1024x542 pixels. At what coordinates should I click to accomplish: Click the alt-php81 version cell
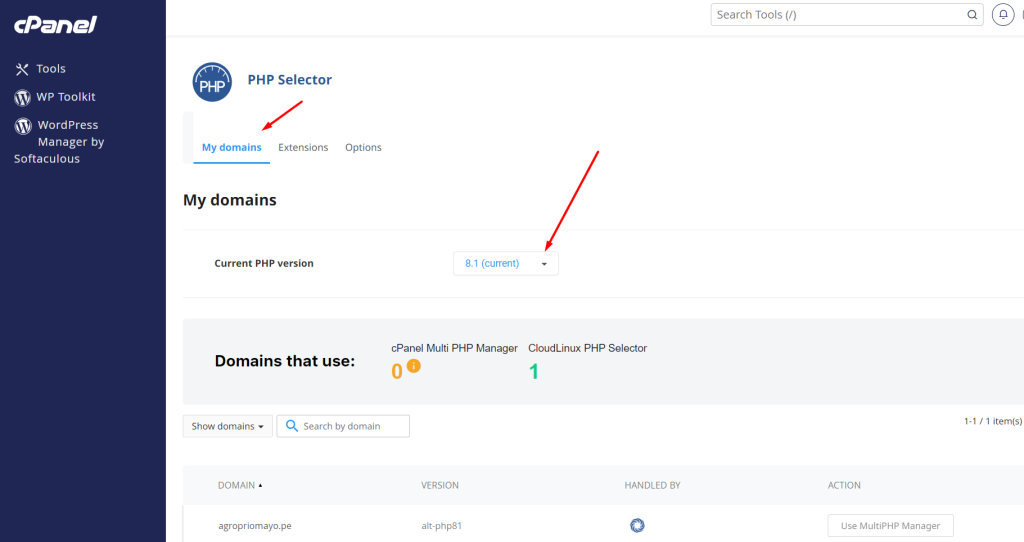(x=441, y=526)
